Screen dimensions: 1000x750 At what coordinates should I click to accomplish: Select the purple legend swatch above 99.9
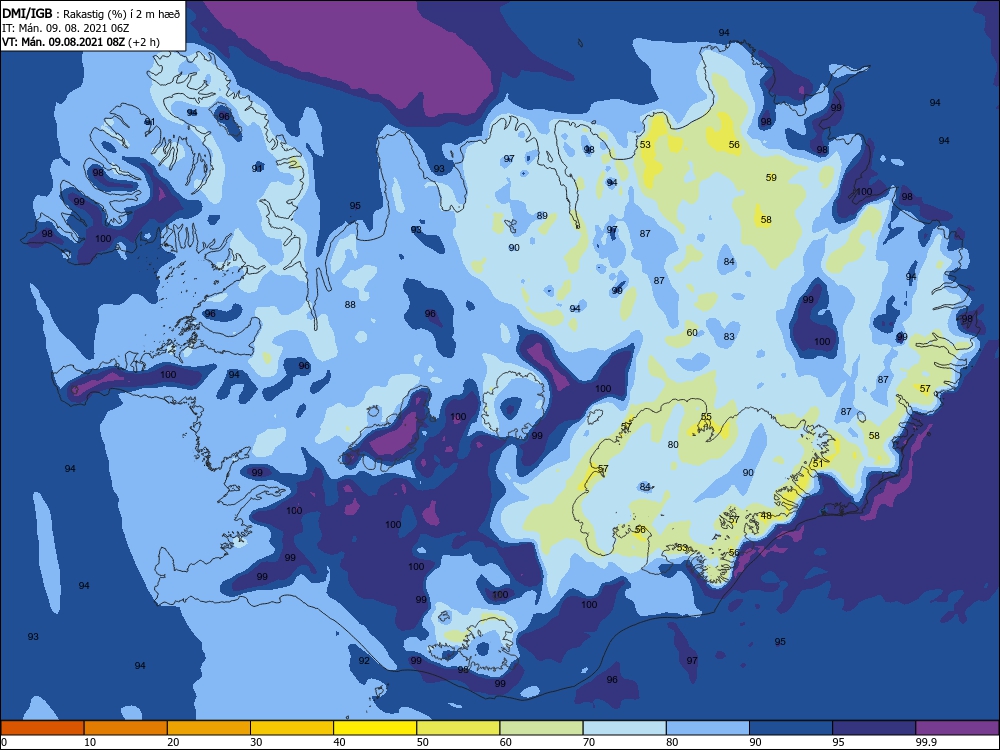point(957,728)
